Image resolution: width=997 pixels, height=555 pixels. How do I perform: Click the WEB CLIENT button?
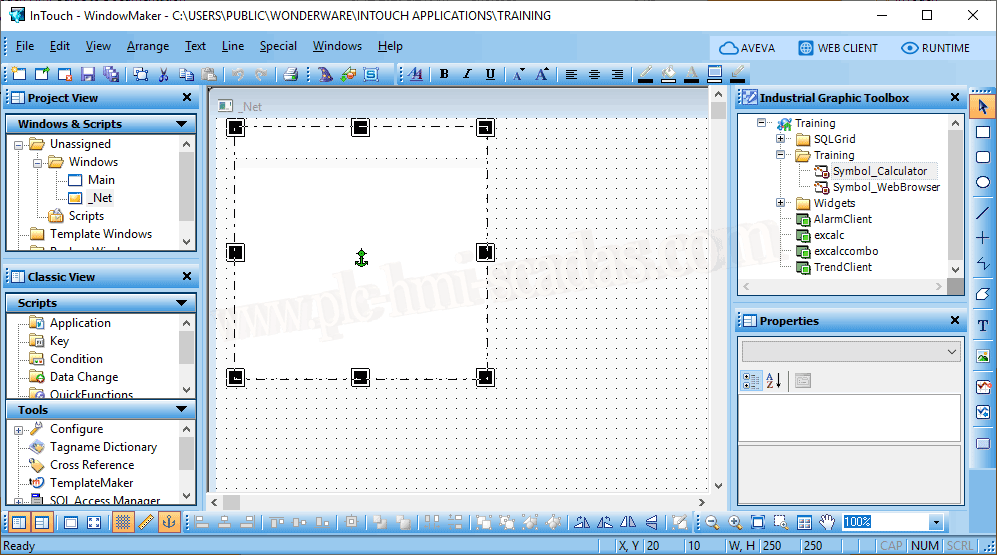tap(838, 48)
